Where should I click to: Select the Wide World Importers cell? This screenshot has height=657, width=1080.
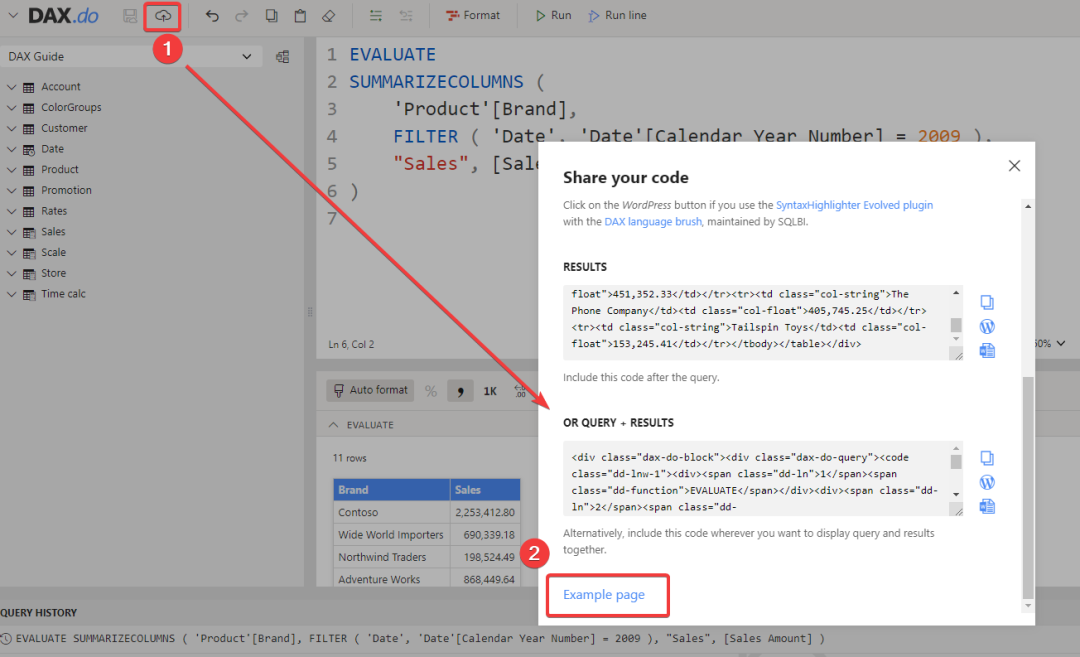pyautogui.click(x=392, y=534)
